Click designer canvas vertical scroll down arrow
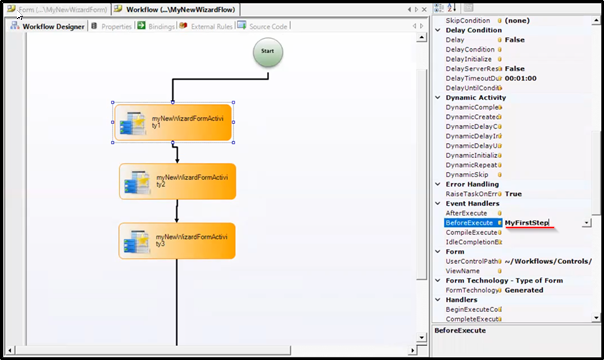This screenshot has width=604, height=360. pyautogui.click(x=422, y=338)
